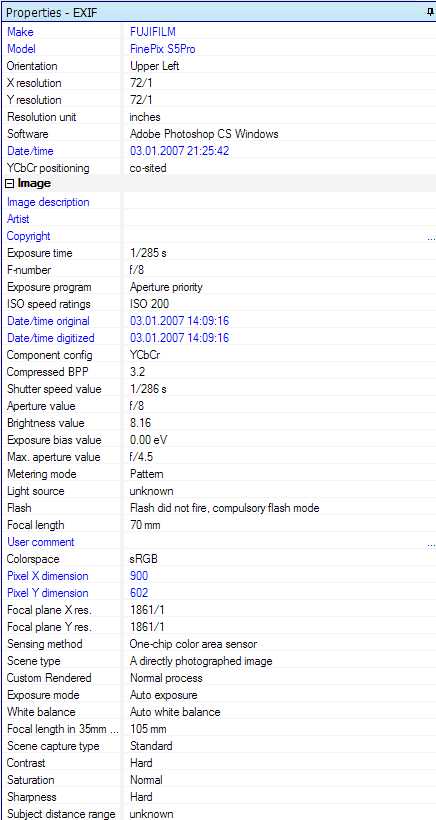Click the pin icon in Properties title bar
The height and width of the screenshot is (820, 436).
click(x=430, y=13)
